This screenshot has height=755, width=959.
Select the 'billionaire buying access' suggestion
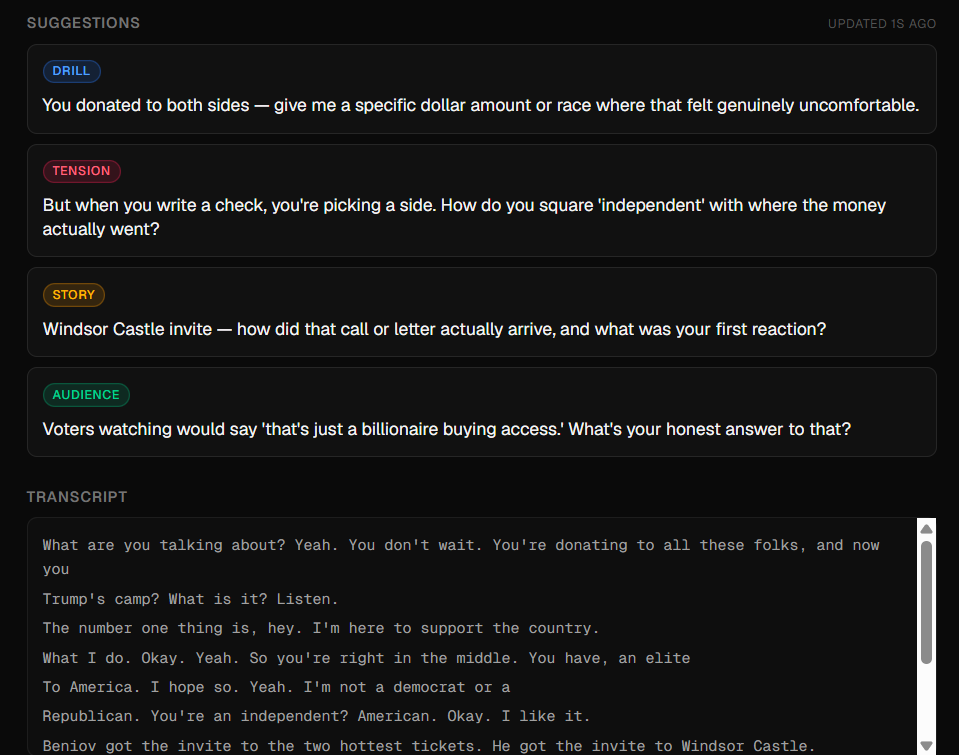(x=481, y=412)
